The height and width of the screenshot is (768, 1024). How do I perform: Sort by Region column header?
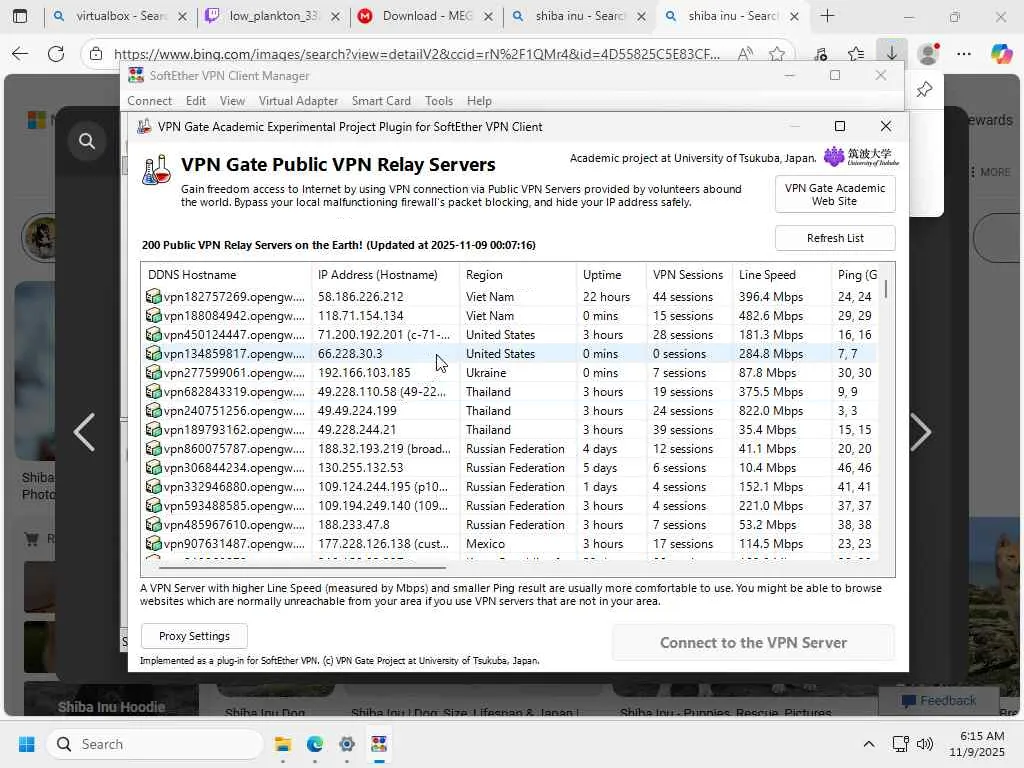(x=518, y=275)
